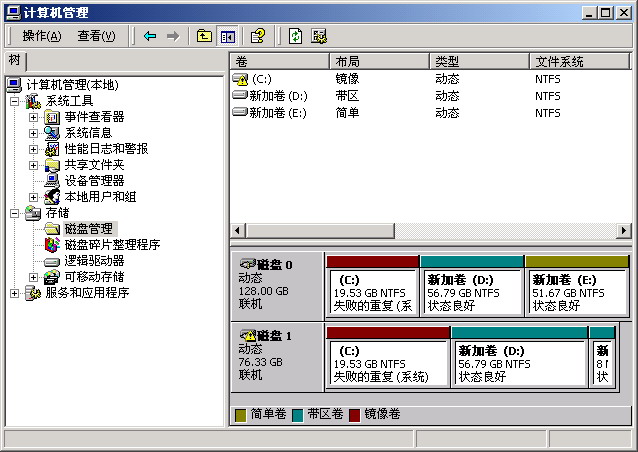Click the rightmost toolbar icon beside Refresh

(x=319, y=36)
